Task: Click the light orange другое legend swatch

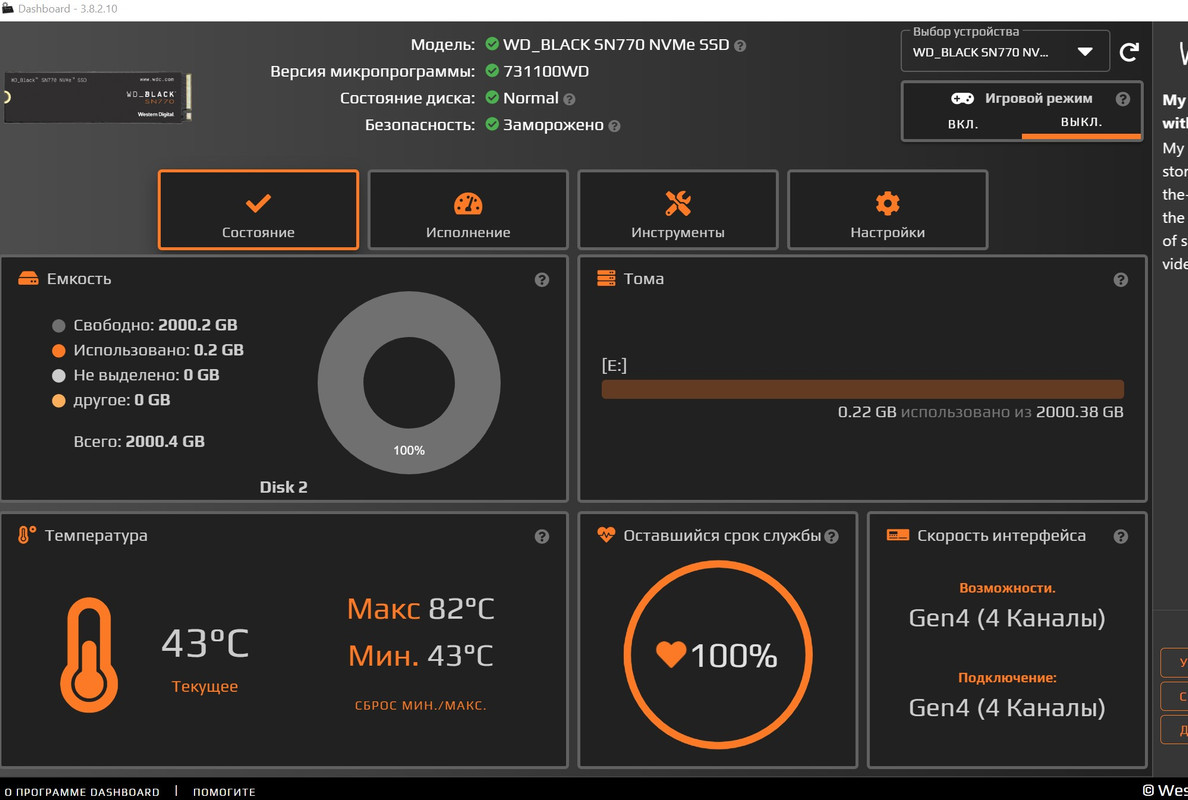Action: [x=58, y=401]
